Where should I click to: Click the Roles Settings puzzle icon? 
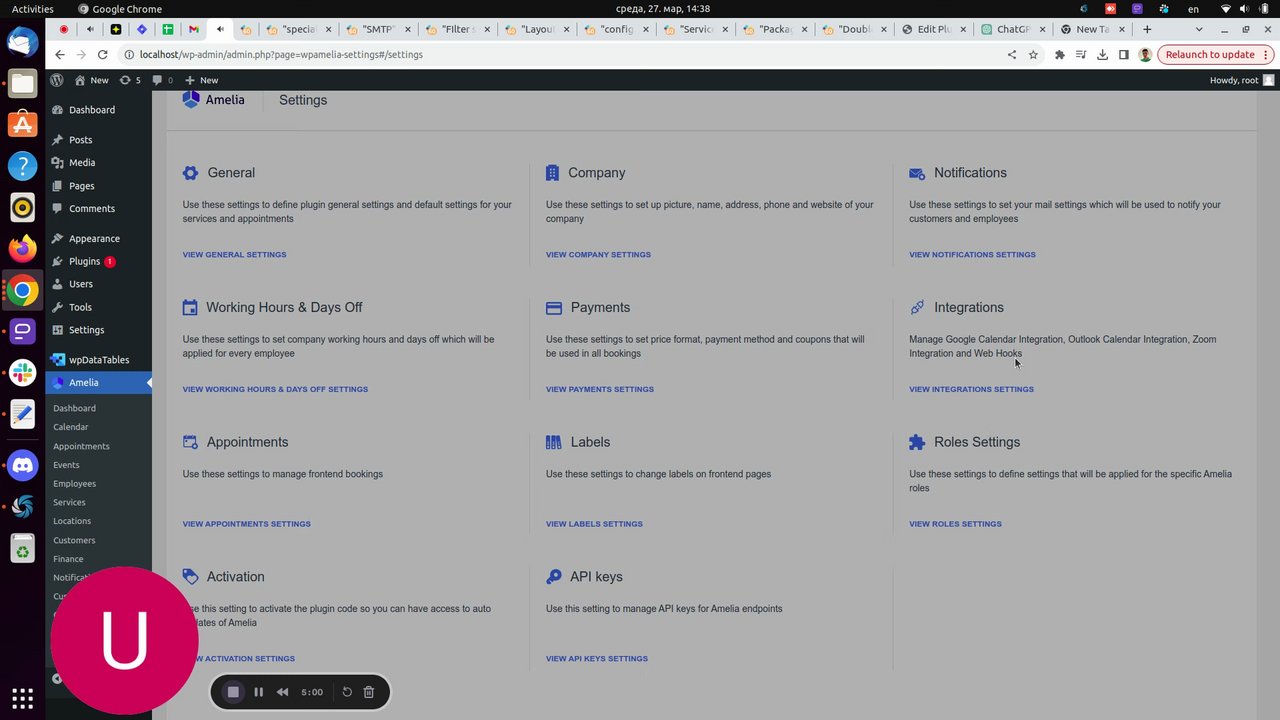(x=917, y=442)
